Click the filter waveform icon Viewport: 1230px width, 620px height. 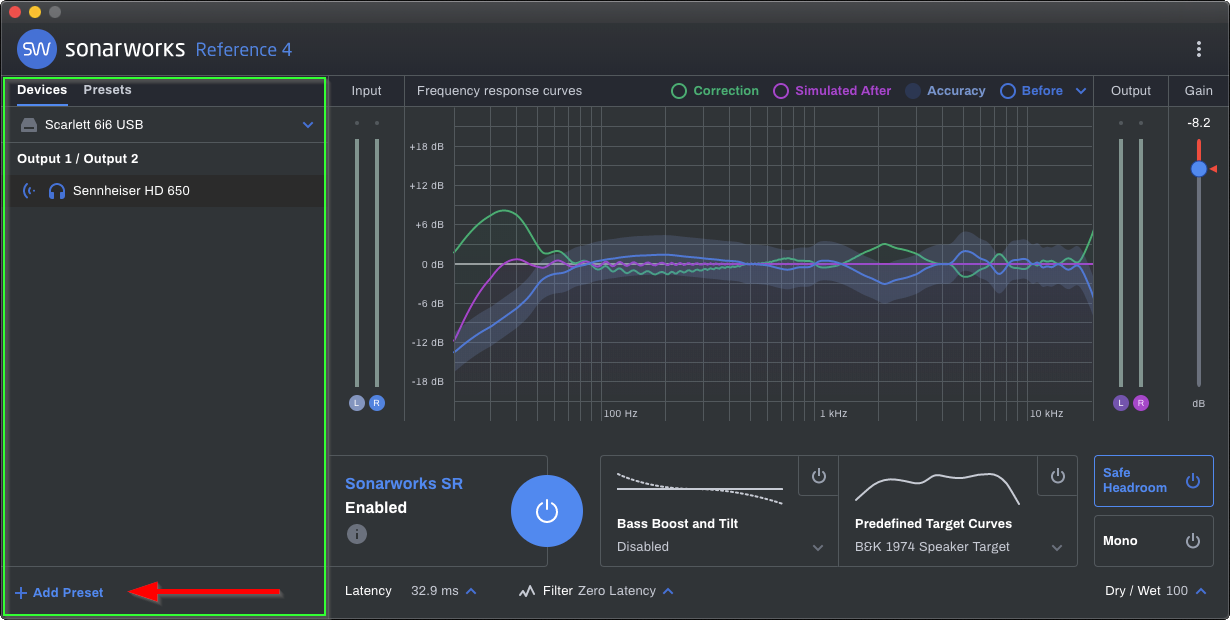point(527,591)
